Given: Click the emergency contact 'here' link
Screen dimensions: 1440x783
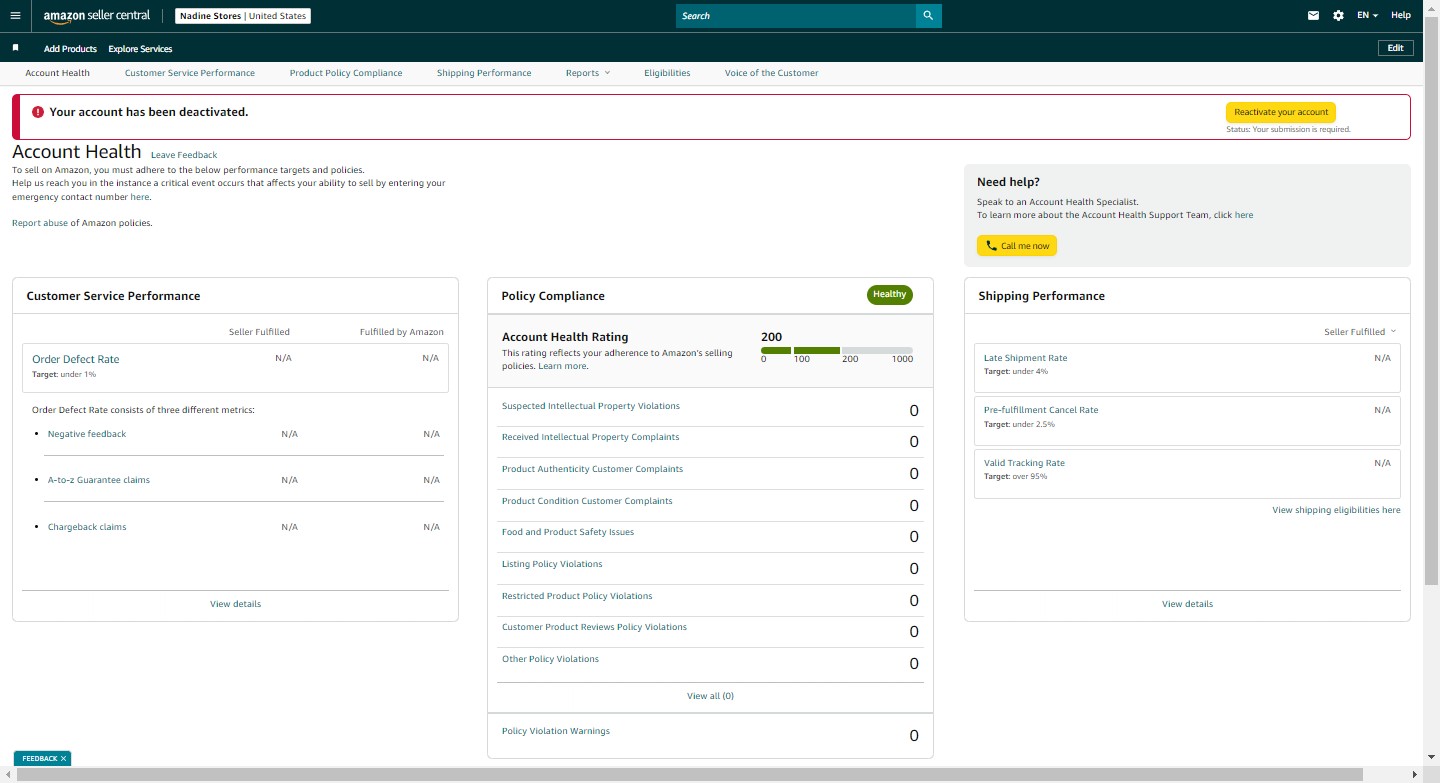Looking at the screenshot, I should pyautogui.click(x=140, y=197).
